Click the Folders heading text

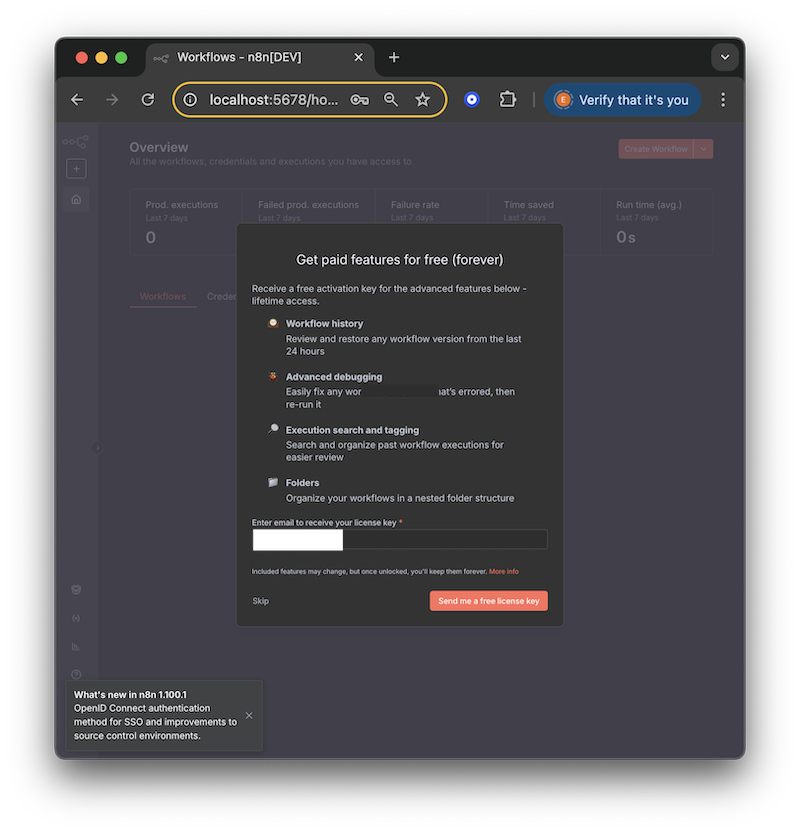[302, 483]
